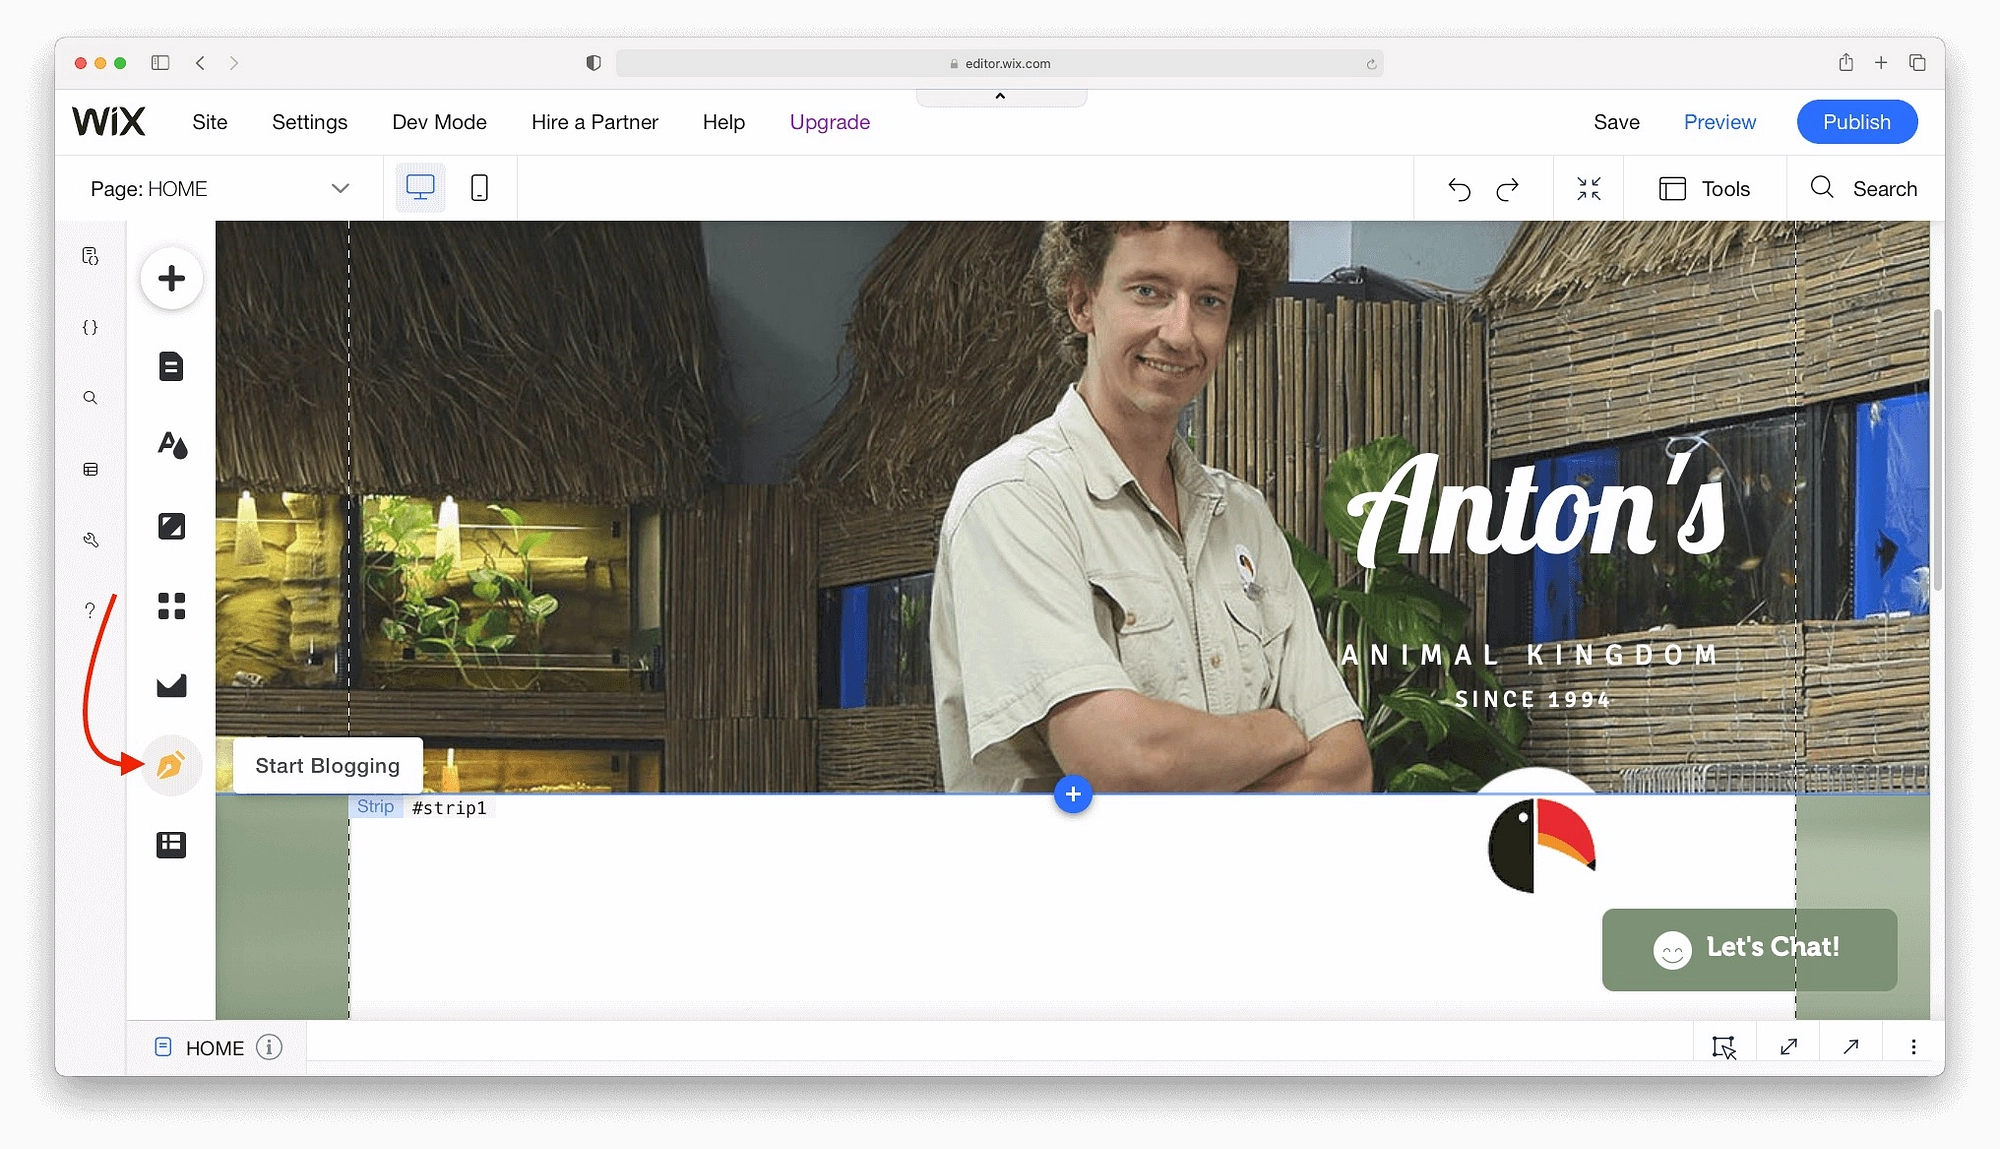2000x1149 pixels.
Task: Switch to desktop view
Action: 420,187
